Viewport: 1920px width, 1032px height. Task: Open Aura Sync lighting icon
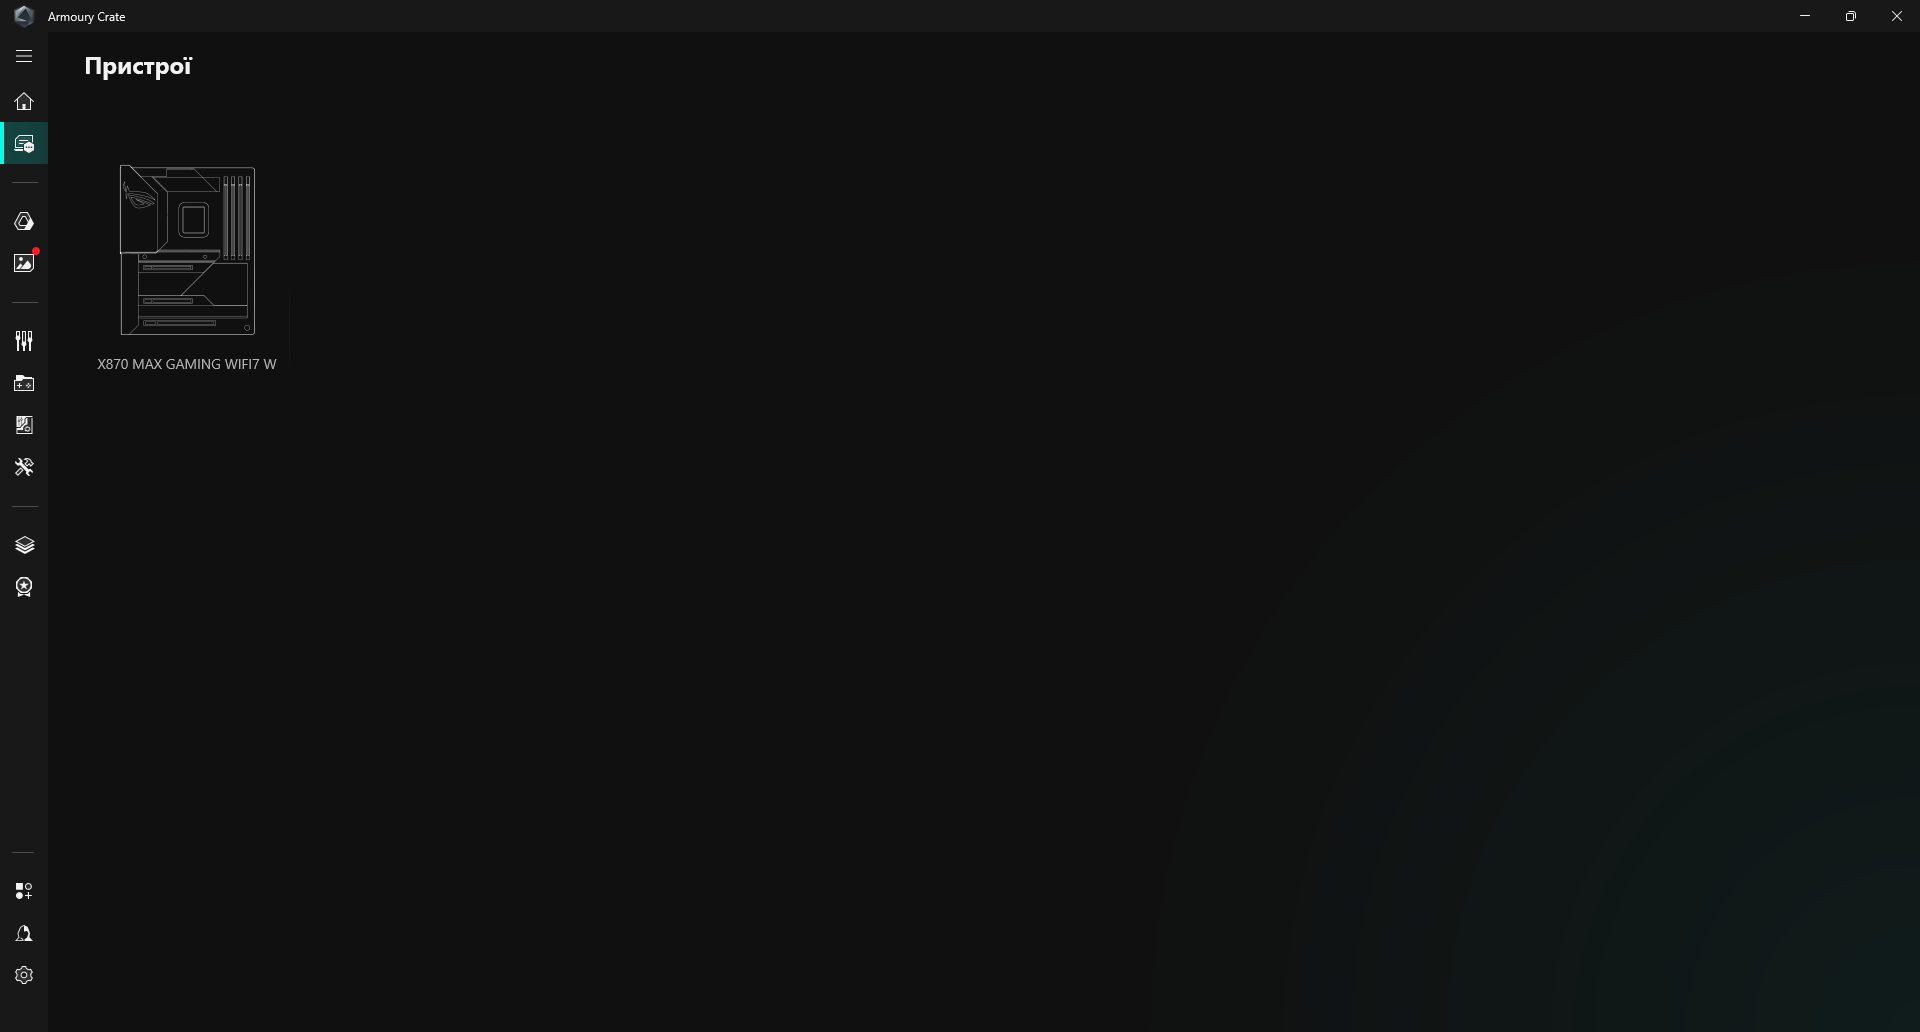click(x=24, y=221)
